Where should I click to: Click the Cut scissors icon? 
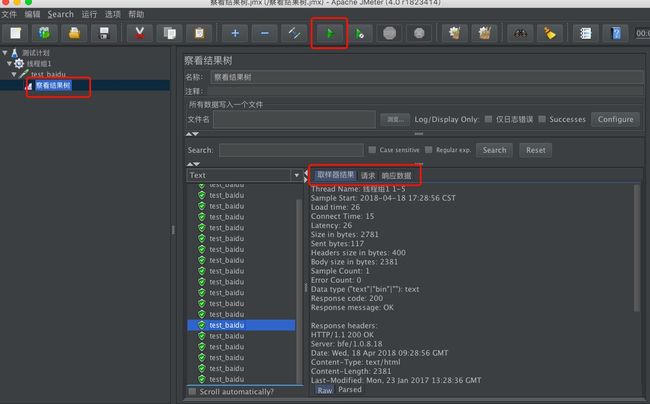[x=140, y=33]
